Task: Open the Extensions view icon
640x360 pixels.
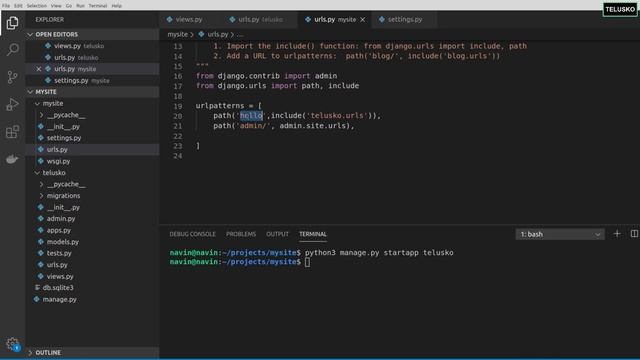Action: [x=12, y=131]
